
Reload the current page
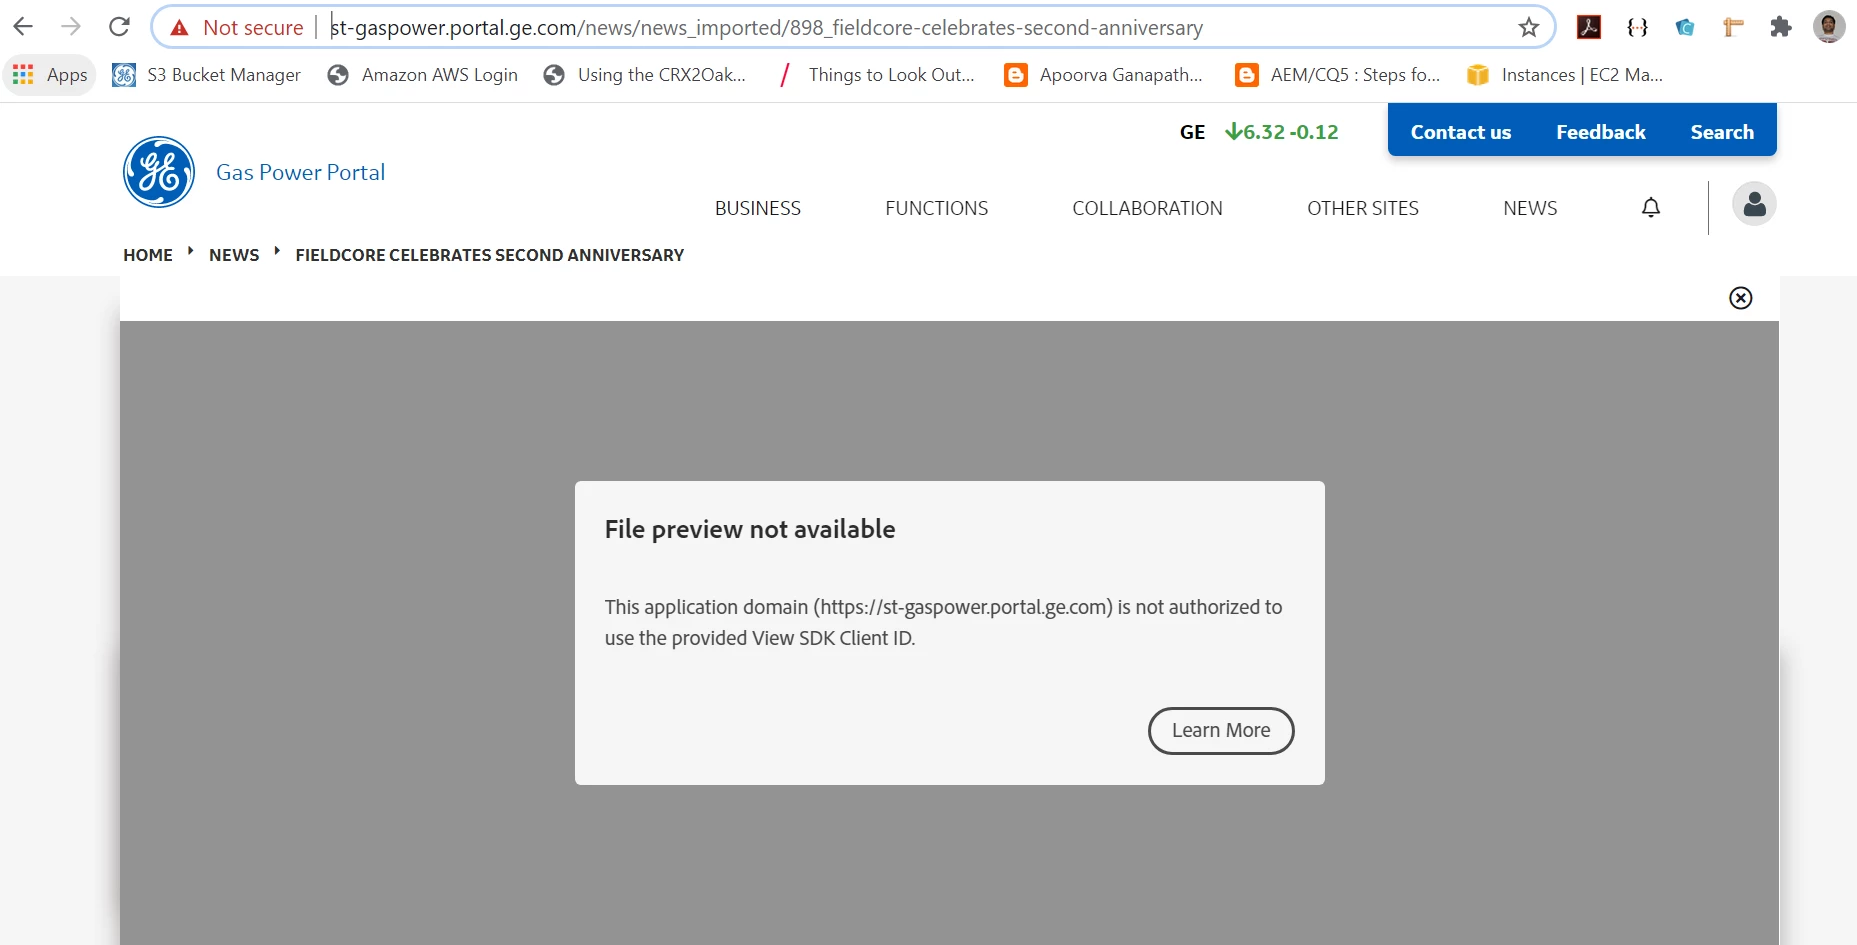119,27
